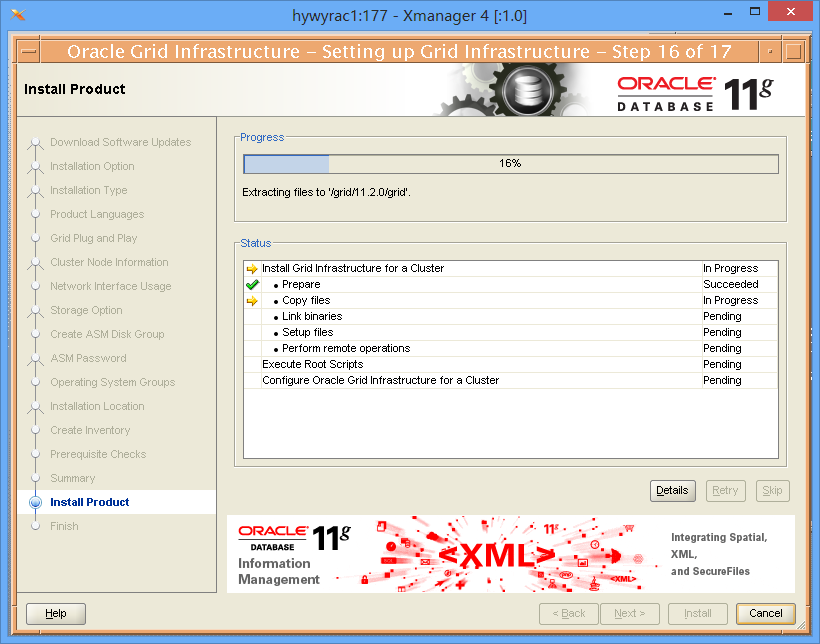Select Product Languages step
The height and width of the screenshot is (644, 820).
click(97, 214)
